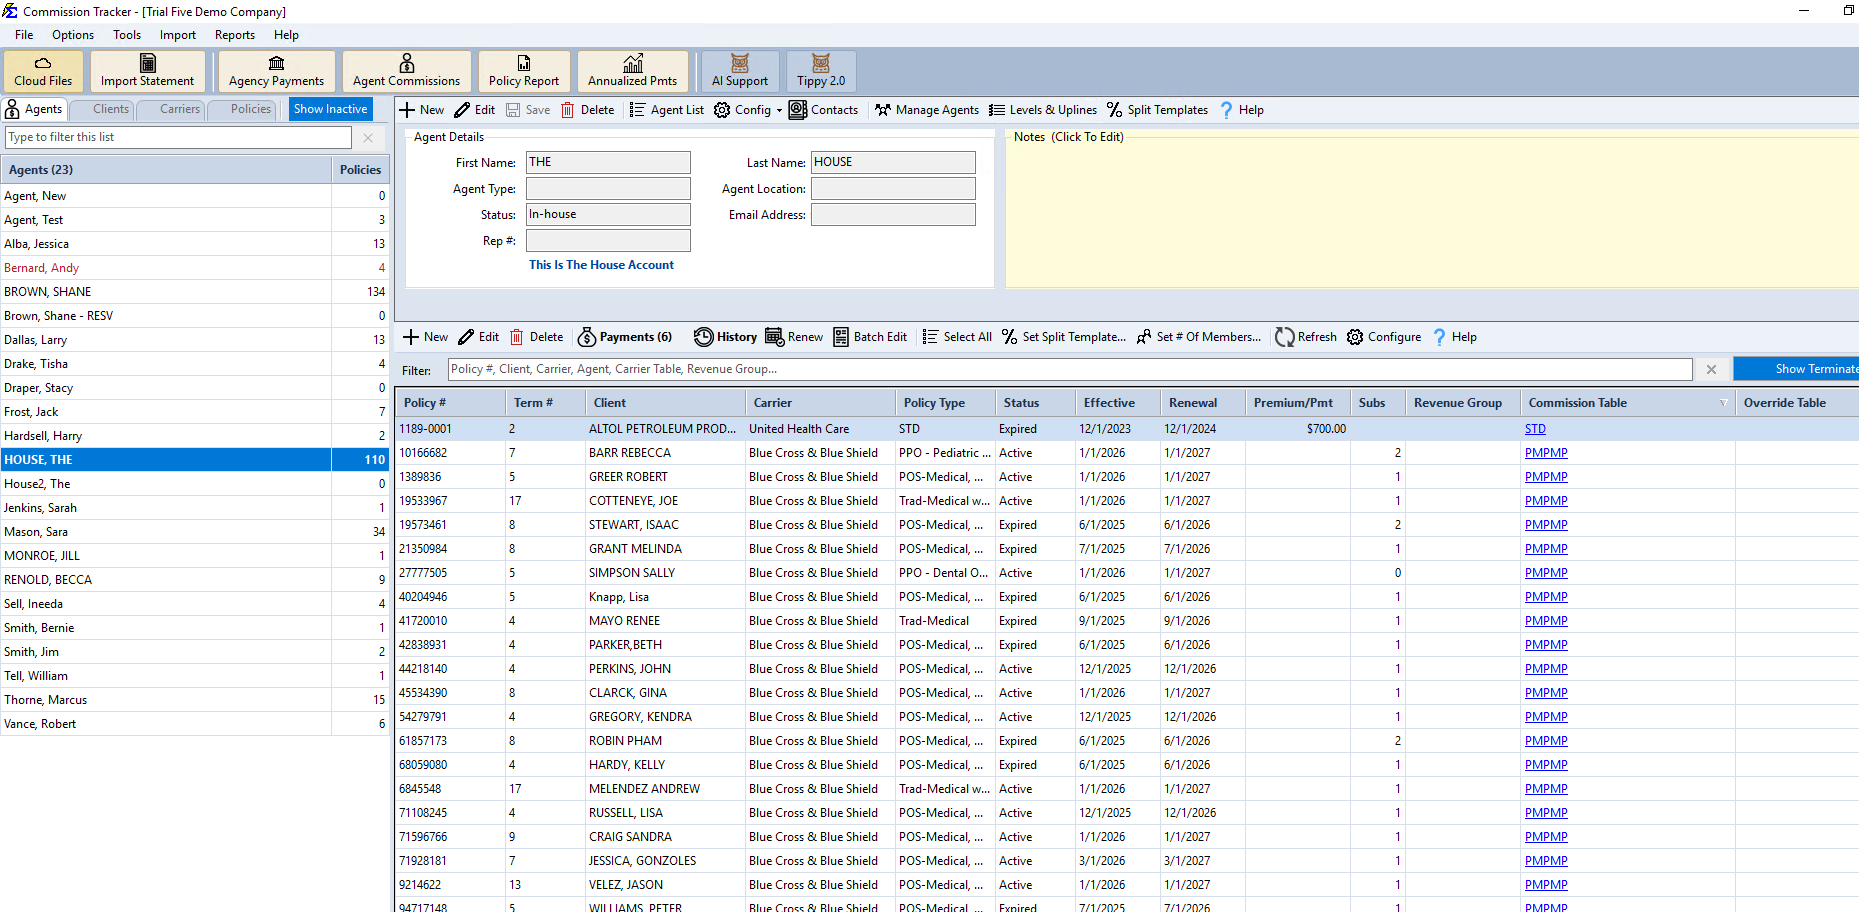Sort policies by the Effective column

(1116, 403)
